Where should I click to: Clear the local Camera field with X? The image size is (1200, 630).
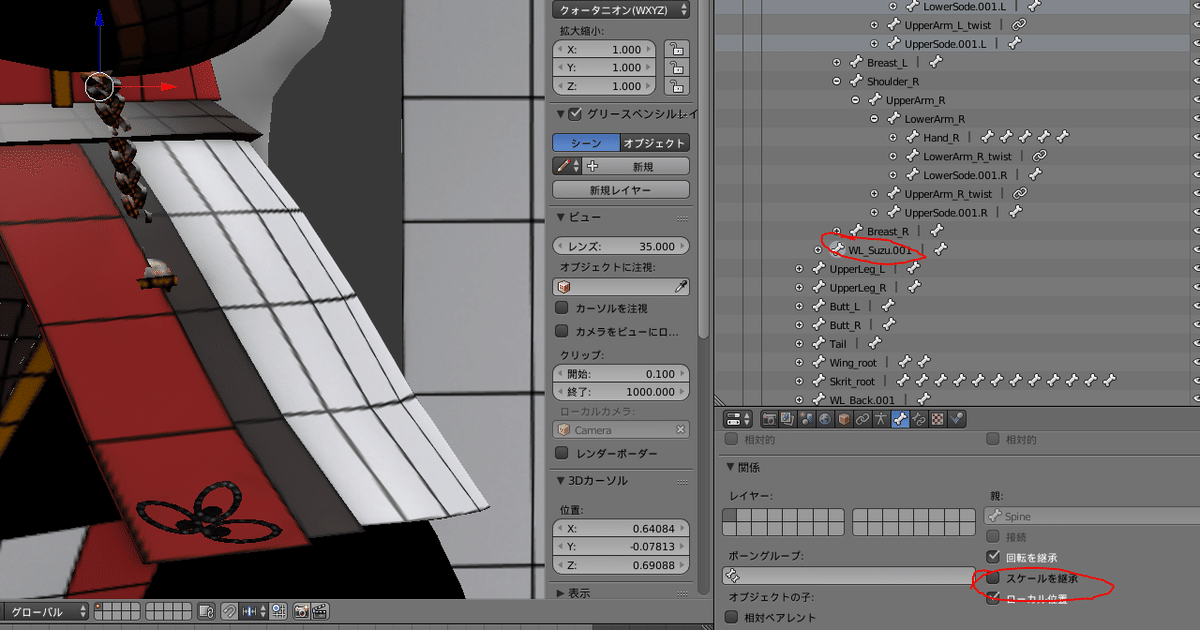(x=681, y=430)
